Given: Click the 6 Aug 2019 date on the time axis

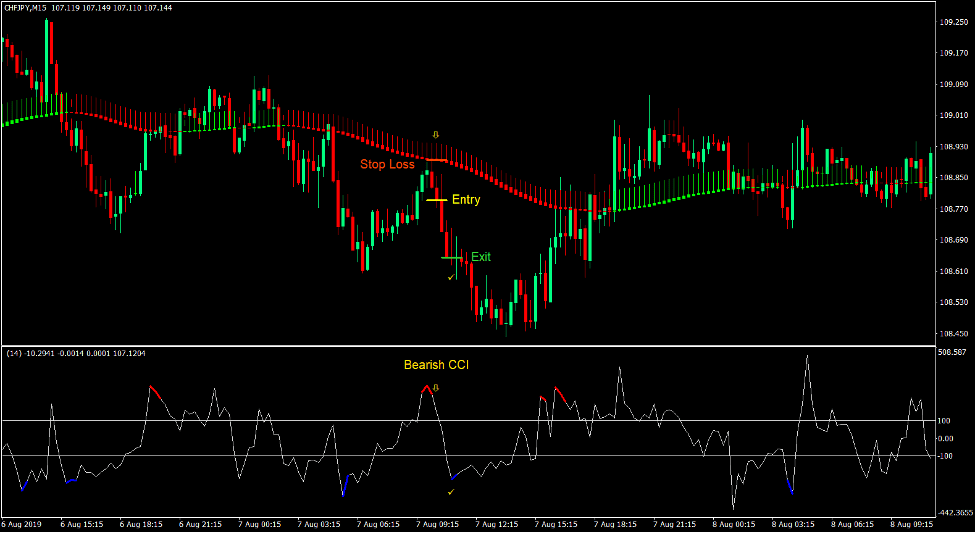Looking at the screenshot, I should pyautogui.click(x=24, y=524).
